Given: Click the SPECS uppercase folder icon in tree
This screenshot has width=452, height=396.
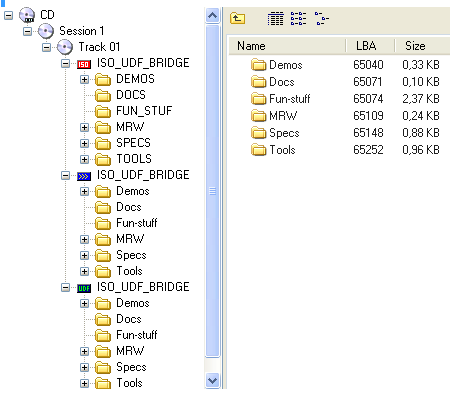Looking at the screenshot, I should point(103,143).
